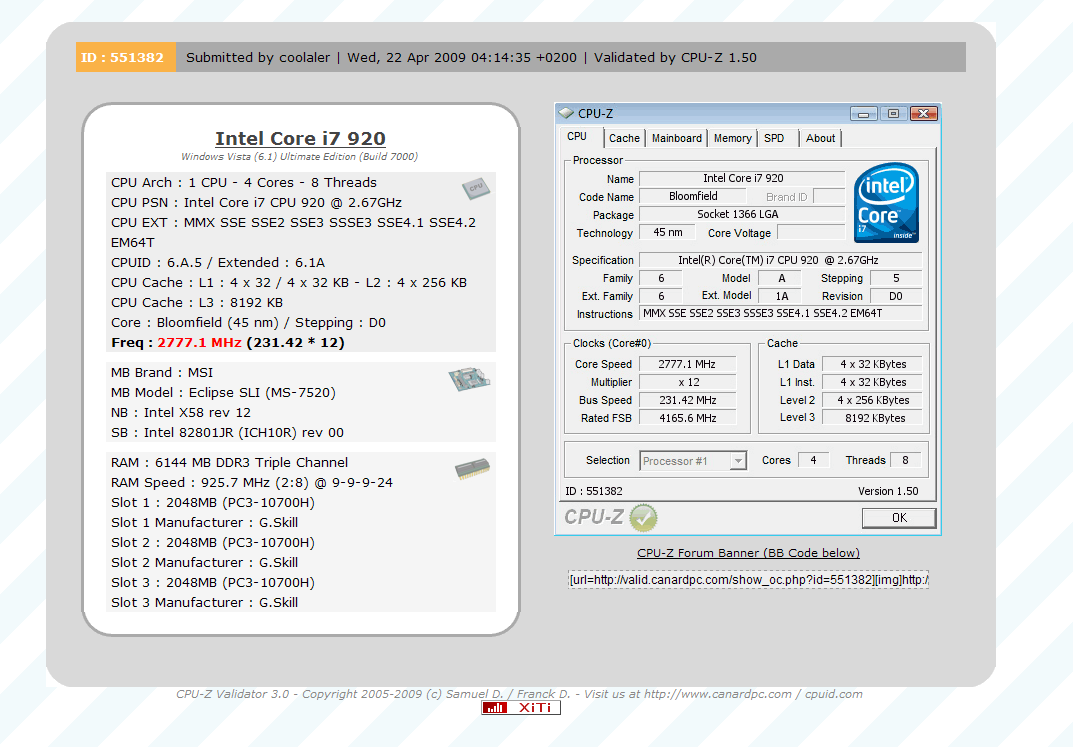Image resolution: width=1073 pixels, height=747 pixels.
Task: Click the Family field showing 6
Action: point(661,278)
